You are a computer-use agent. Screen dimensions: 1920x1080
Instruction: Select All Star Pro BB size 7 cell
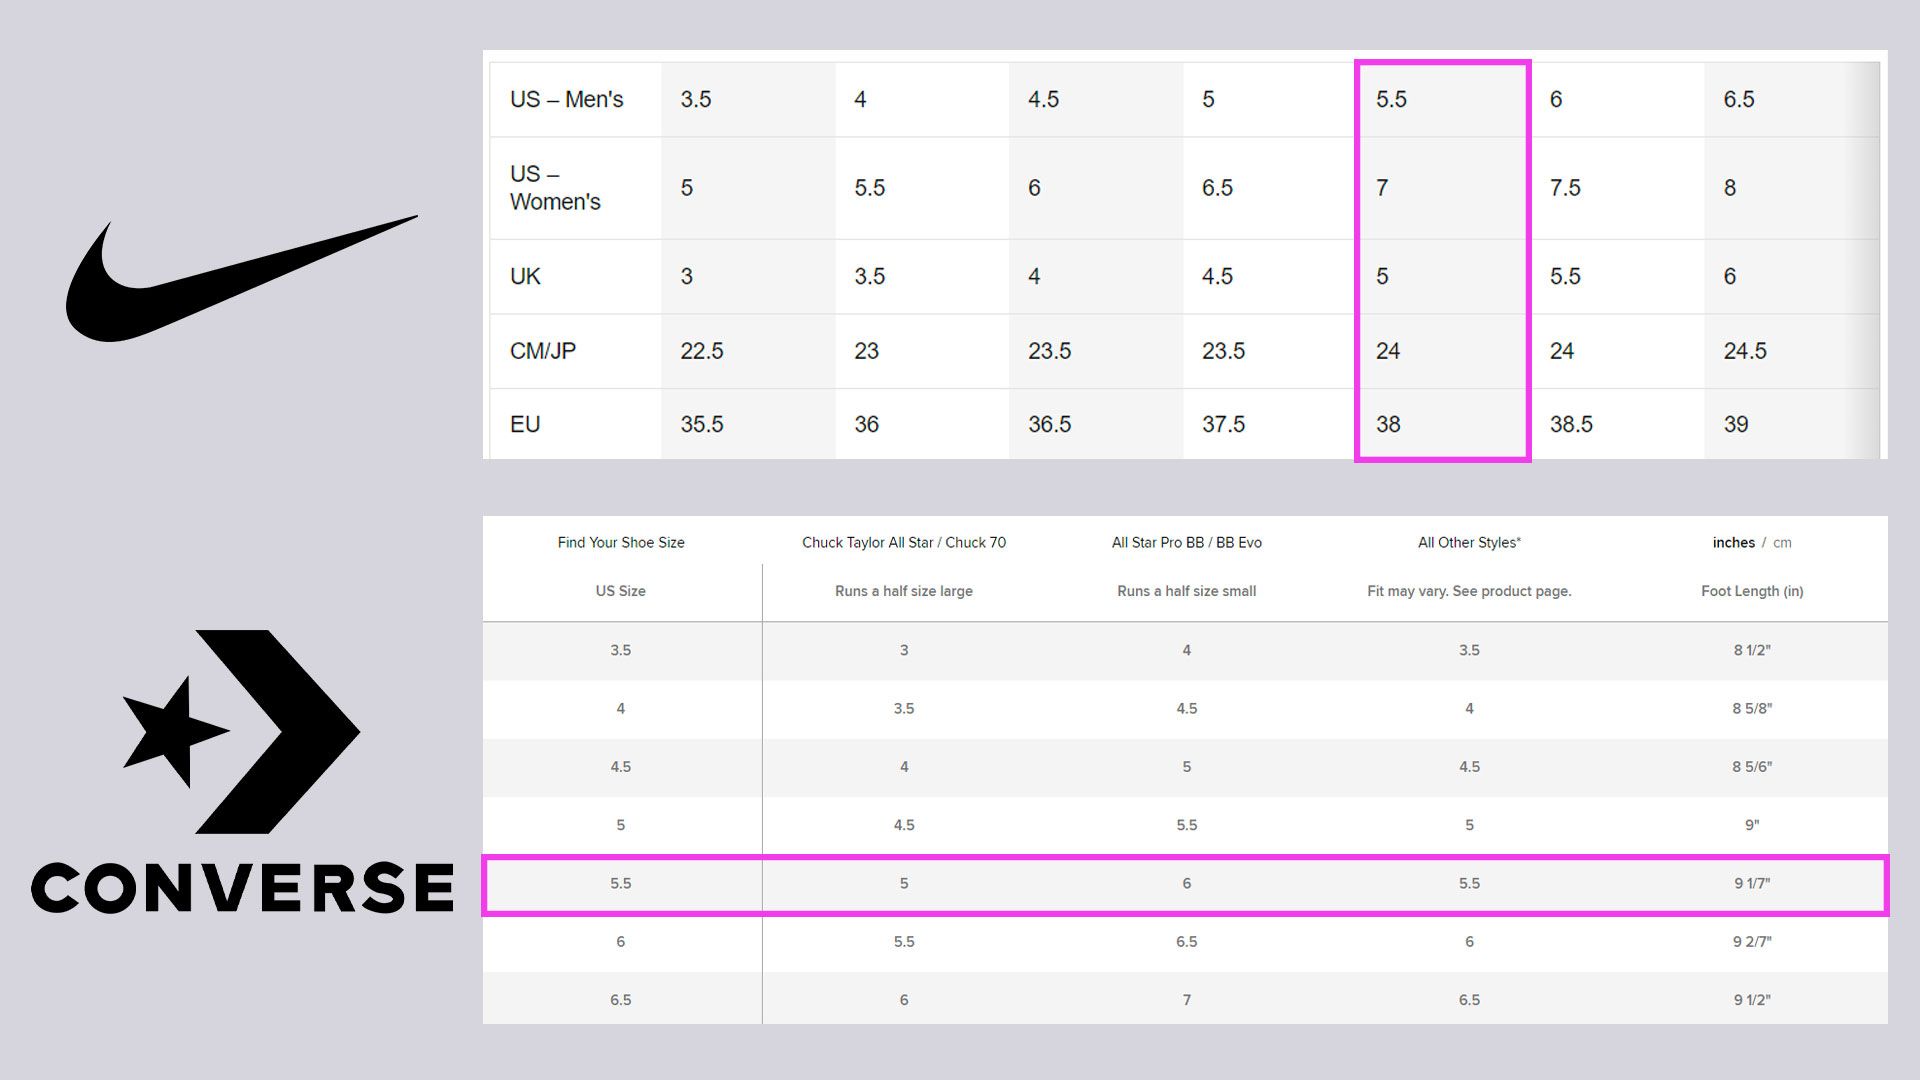point(1187,1000)
